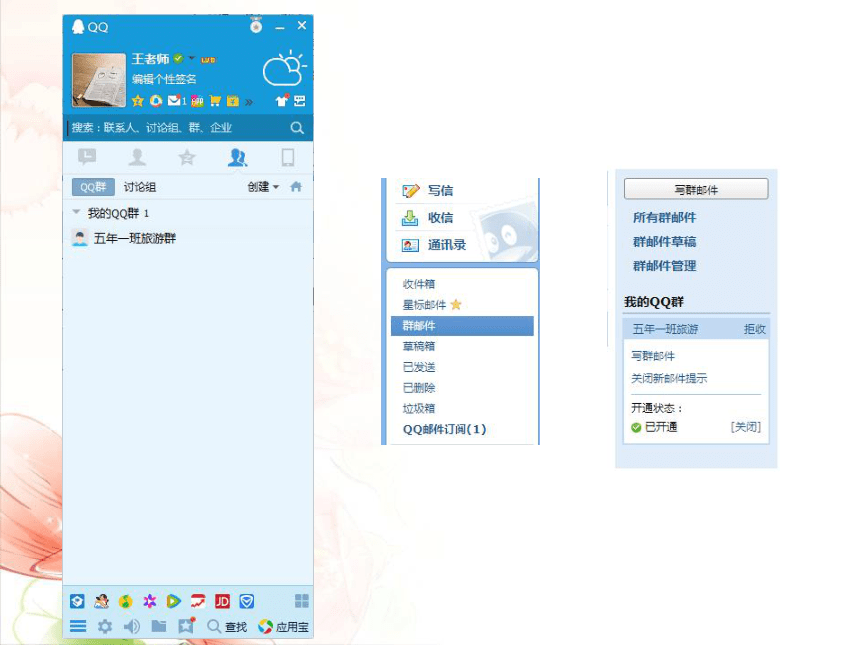Click the speaker message manager icon
Image resolution: width=860 pixels, height=645 pixels.
point(132,626)
